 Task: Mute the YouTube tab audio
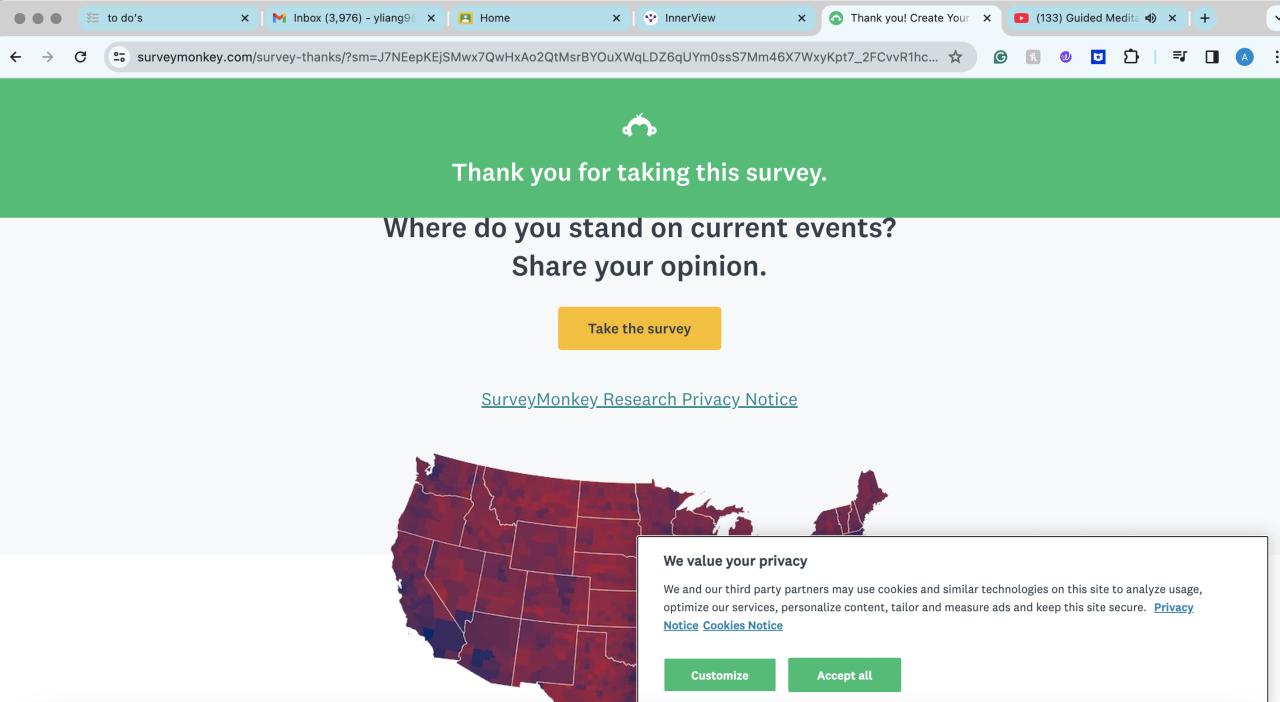pos(1151,18)
